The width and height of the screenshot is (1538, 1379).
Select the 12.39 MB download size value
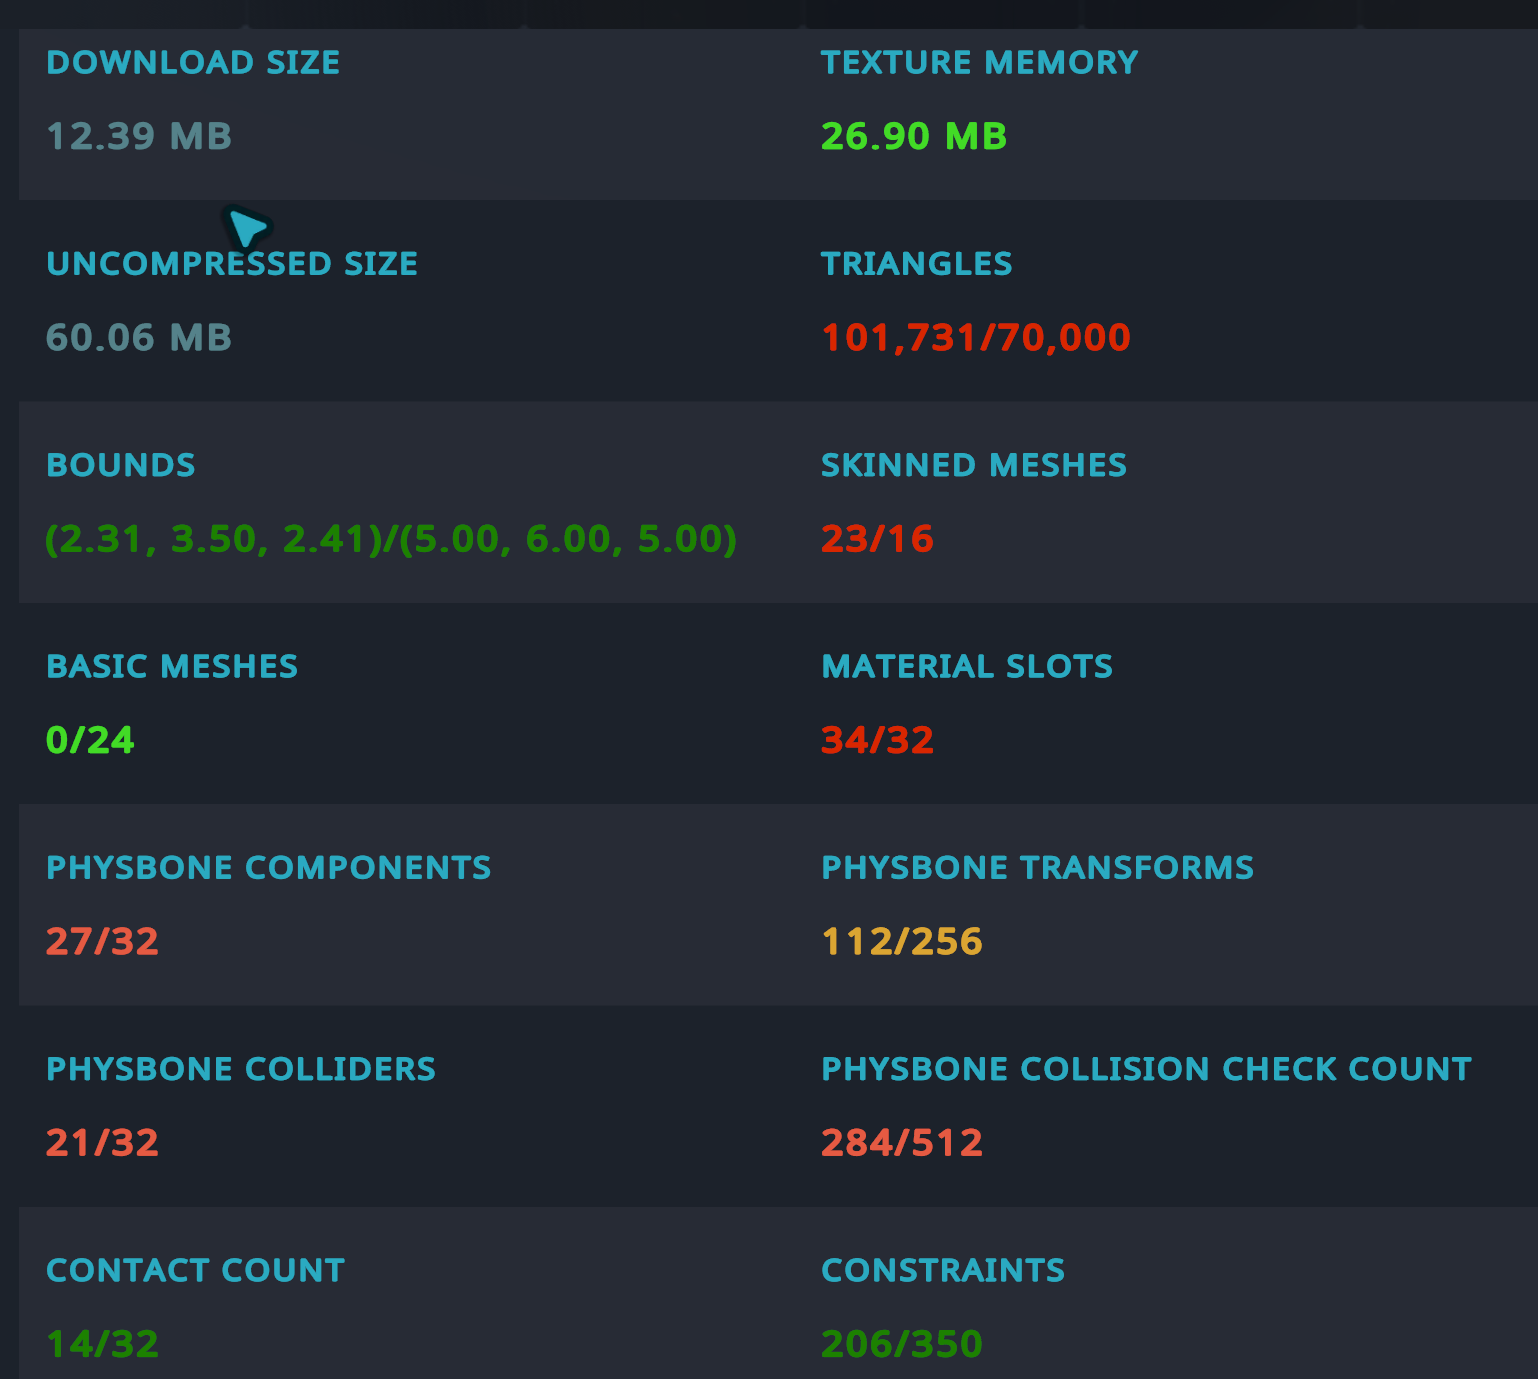(139, 137)
